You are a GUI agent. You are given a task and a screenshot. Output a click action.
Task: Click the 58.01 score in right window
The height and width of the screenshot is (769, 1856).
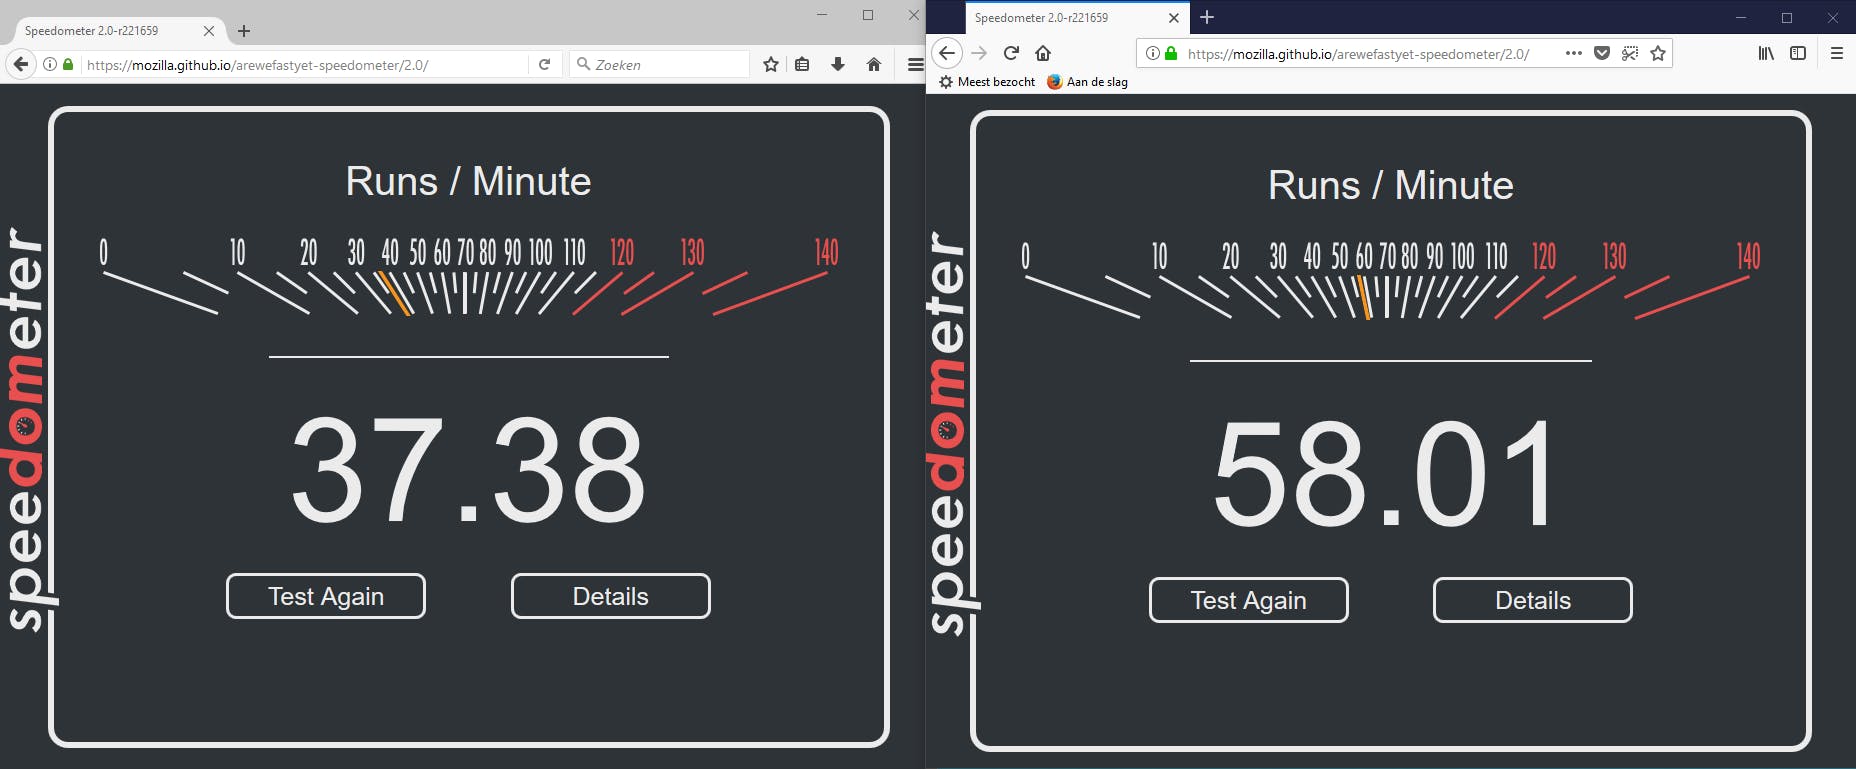1386,475
